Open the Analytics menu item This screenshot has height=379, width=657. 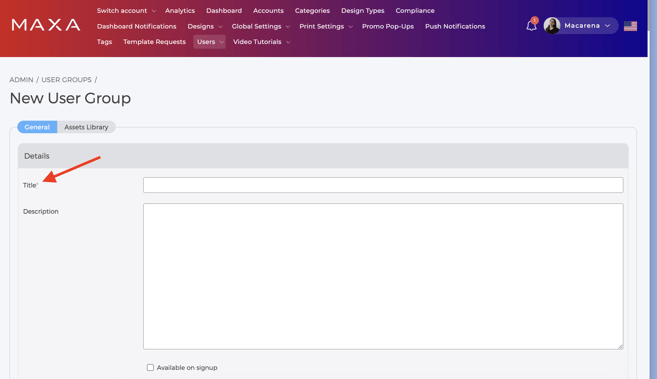pos(180,10)
